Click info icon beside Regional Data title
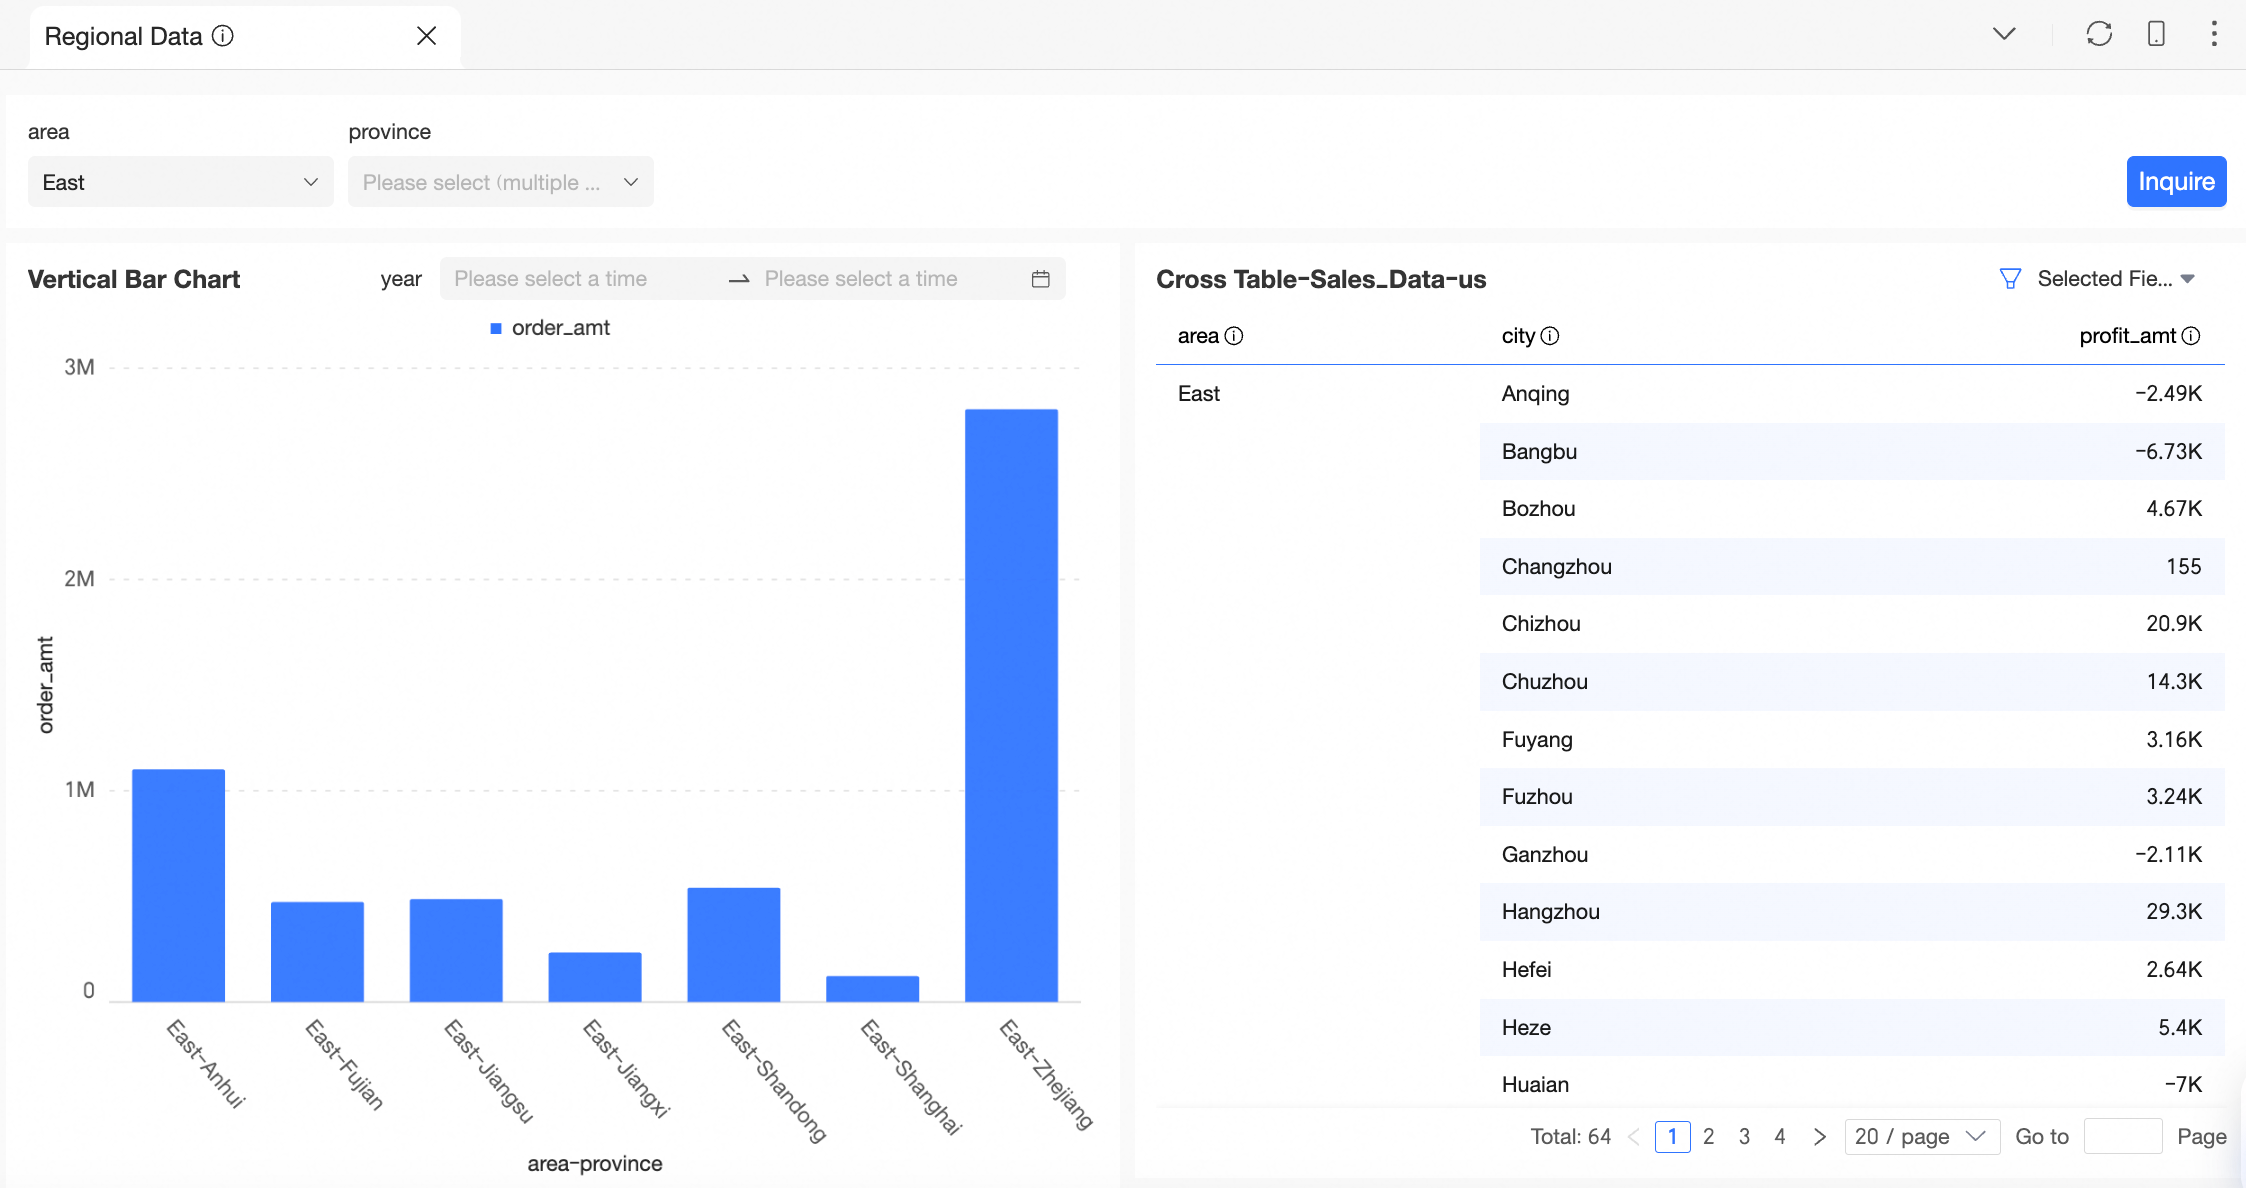The height and width of the screenshot is (1188, 2246). [223, 36]
